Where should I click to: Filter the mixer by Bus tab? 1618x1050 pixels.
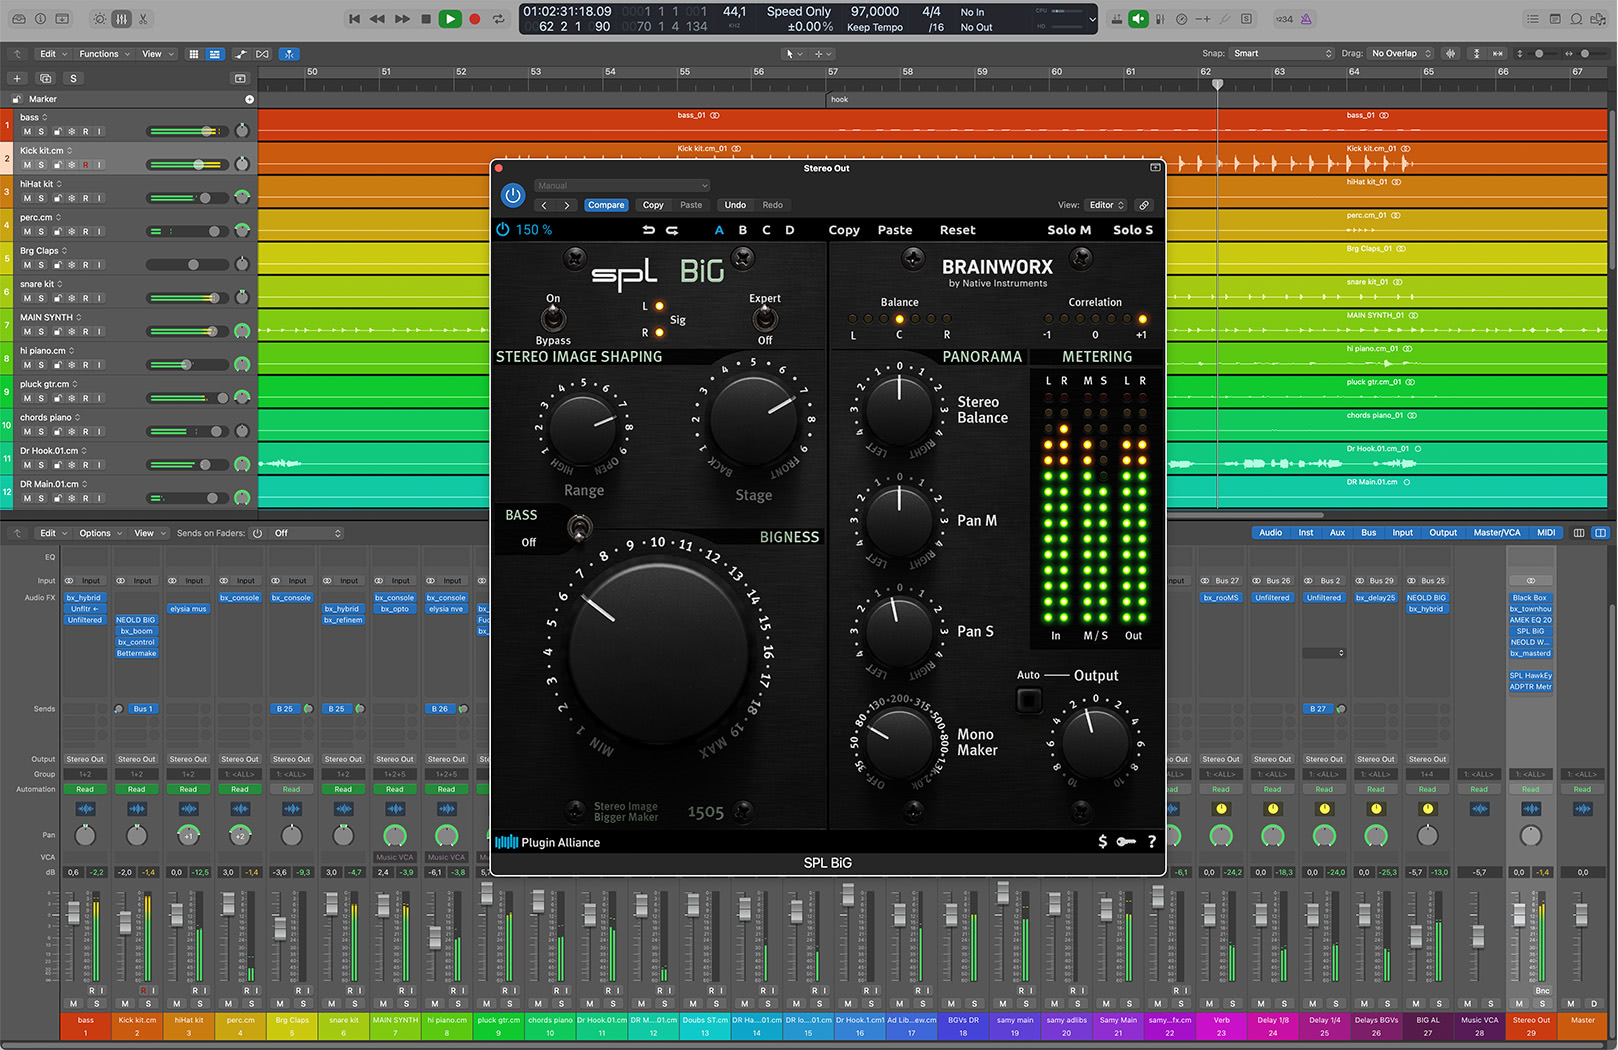click(x=1368, y=533)
